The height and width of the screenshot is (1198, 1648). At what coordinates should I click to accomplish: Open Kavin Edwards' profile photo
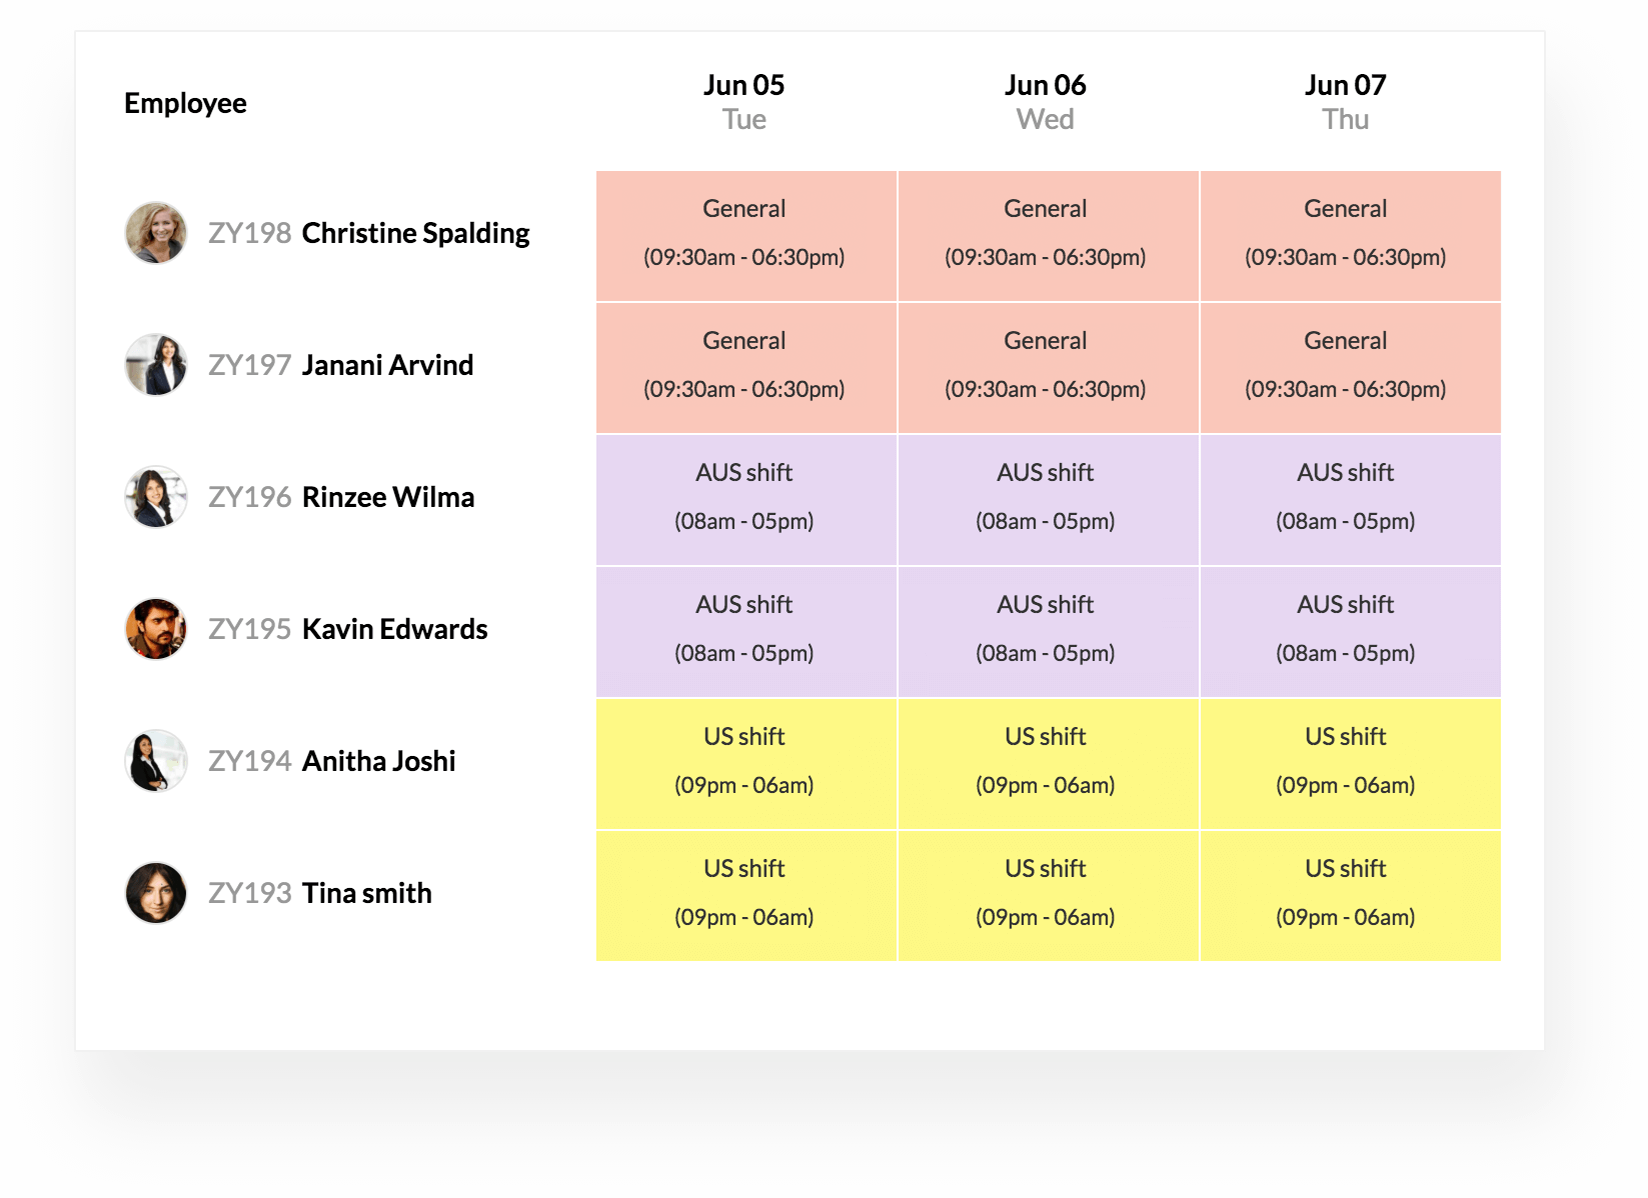point(156,629)
